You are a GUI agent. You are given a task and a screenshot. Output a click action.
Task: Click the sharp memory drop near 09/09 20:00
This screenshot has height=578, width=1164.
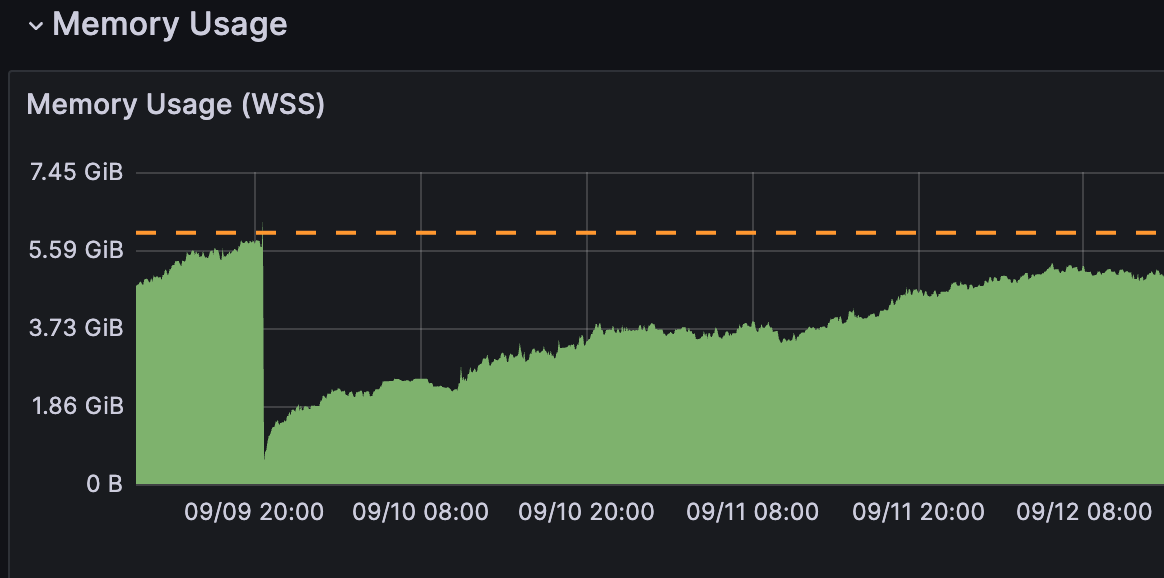point(263,350)
